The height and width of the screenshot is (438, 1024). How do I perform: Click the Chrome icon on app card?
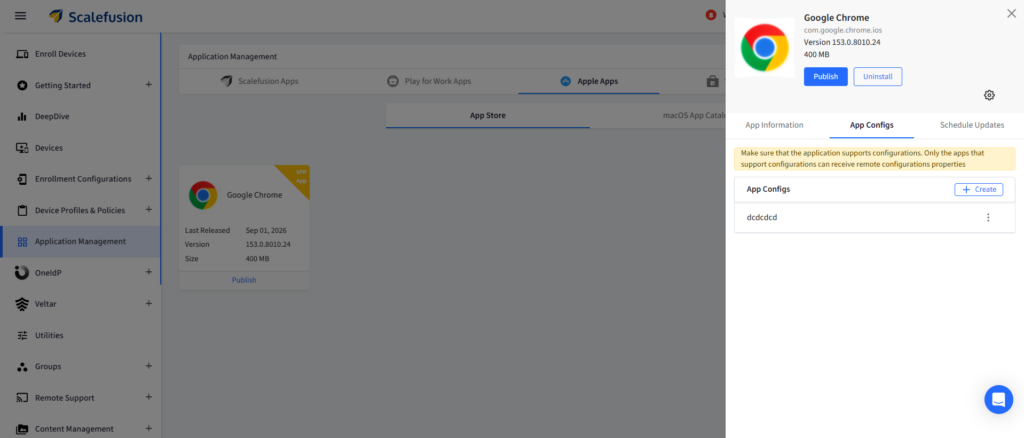pos(203,195)
